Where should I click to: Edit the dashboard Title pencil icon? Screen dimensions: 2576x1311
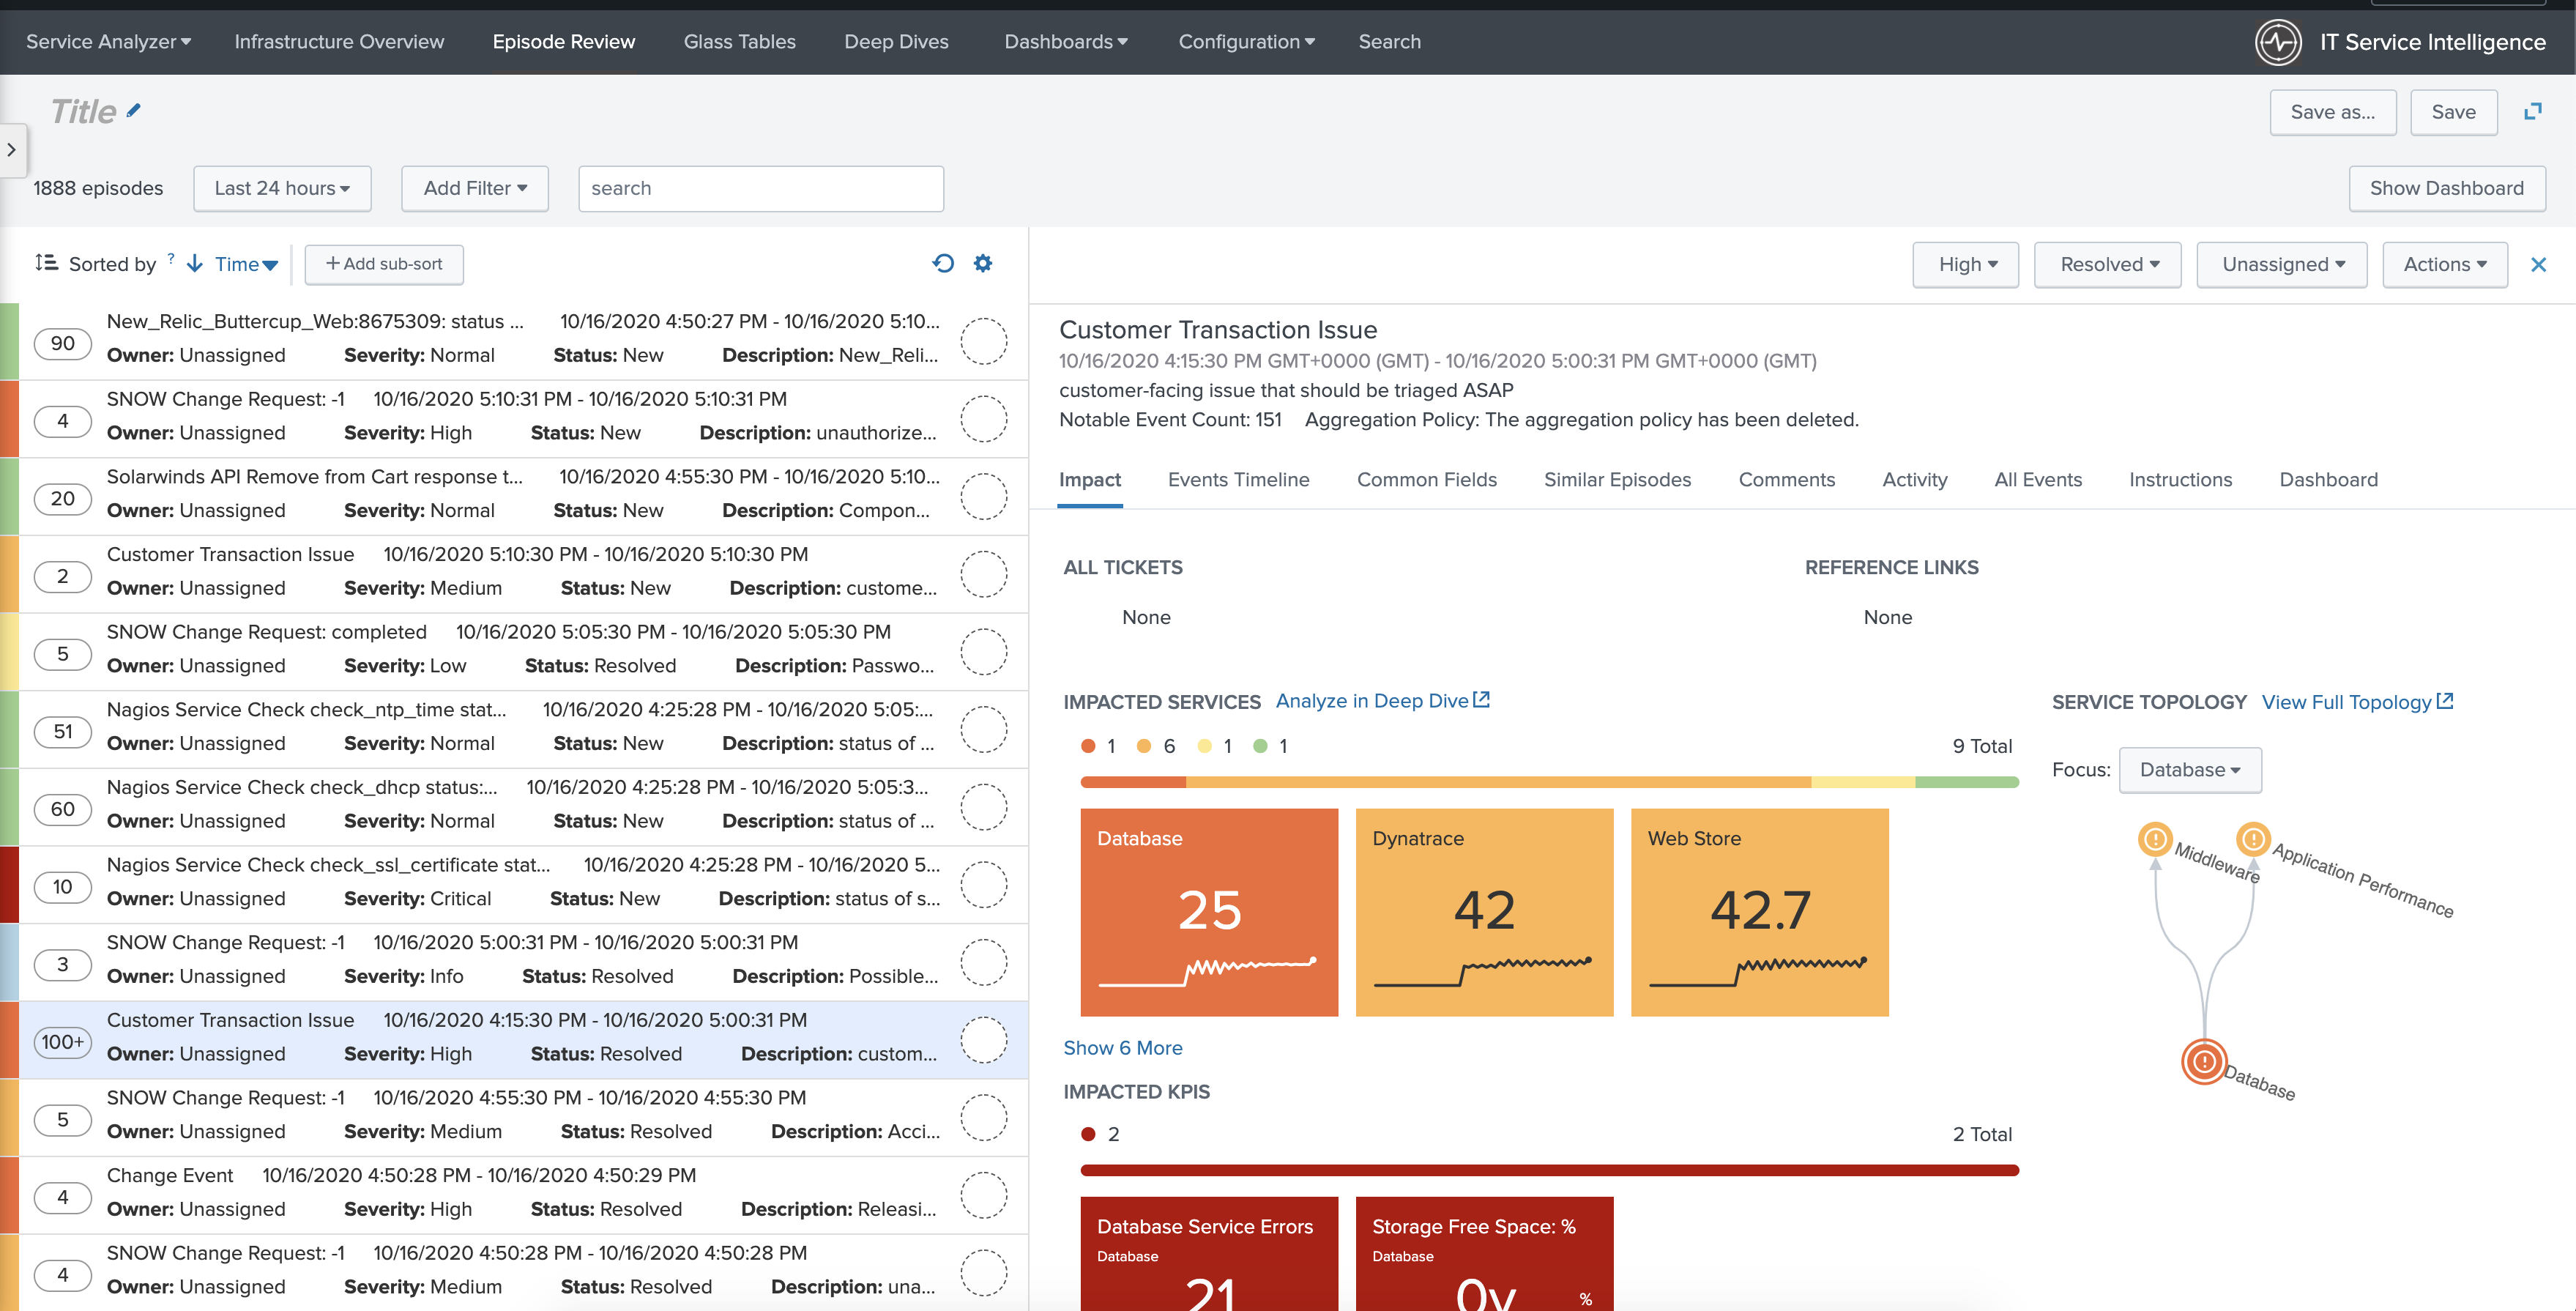[x=134, y=111]
